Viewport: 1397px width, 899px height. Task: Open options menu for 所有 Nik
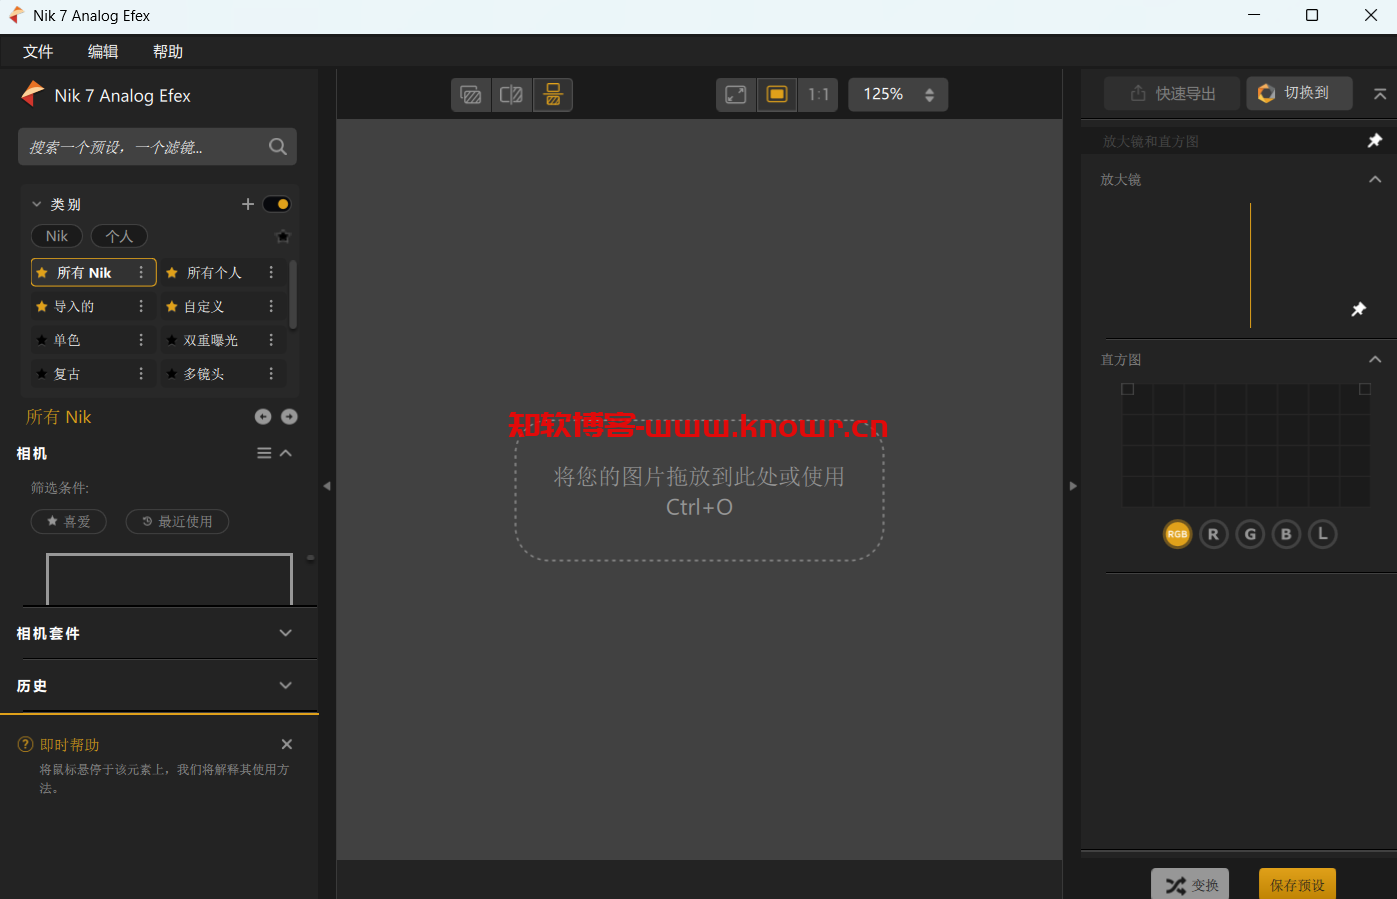(141, 273)
